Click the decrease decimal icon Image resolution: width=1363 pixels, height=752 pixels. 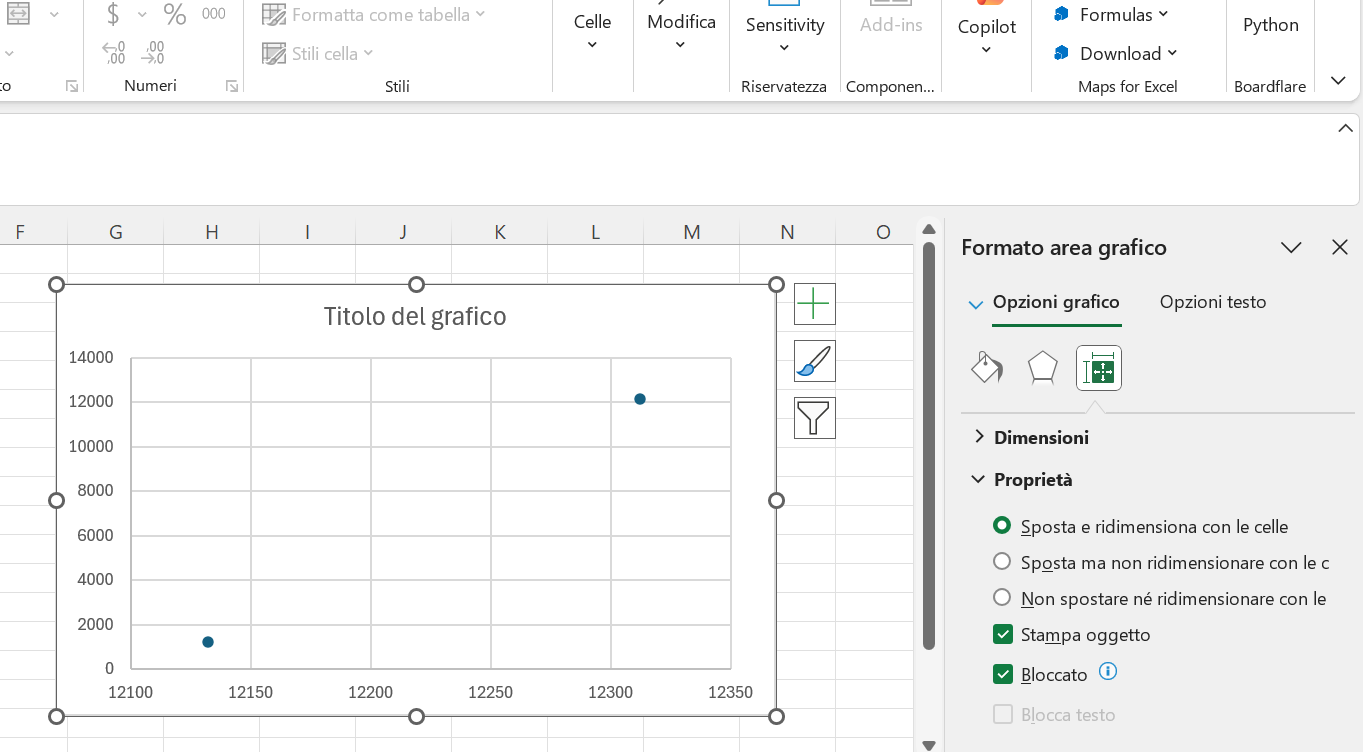tap(154, 52)
